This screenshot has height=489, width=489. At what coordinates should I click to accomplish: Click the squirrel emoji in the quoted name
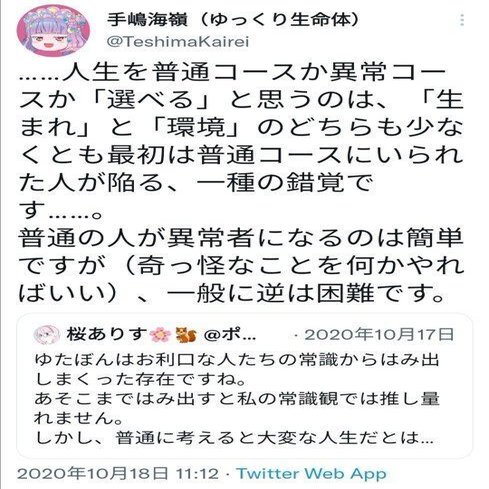[186, 334]
